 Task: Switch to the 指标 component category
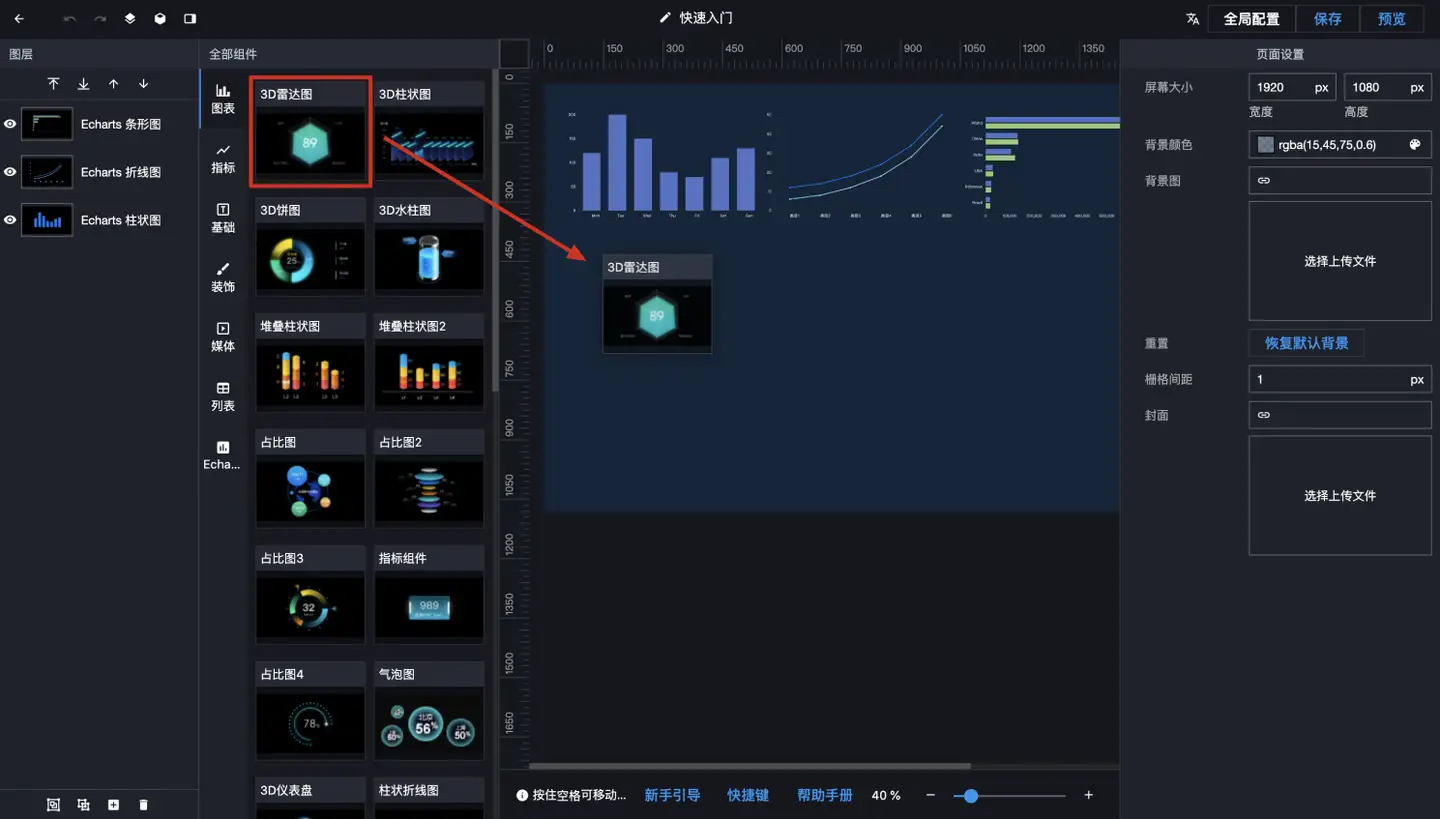point(223,158)
